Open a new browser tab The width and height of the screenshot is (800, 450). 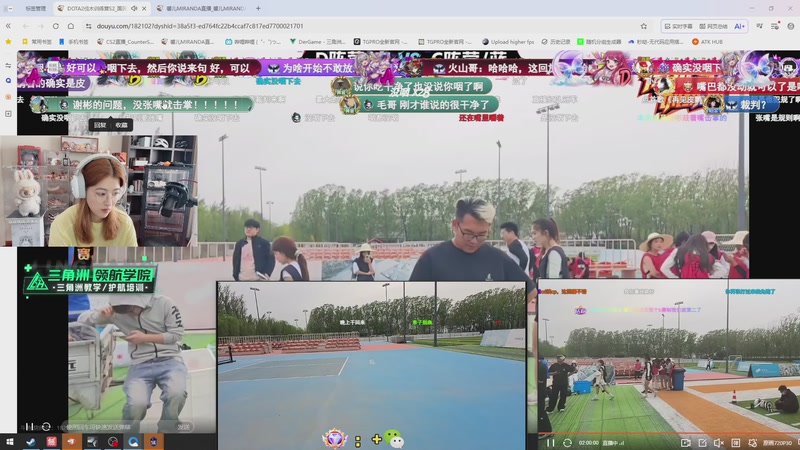[x=258, y=8]
